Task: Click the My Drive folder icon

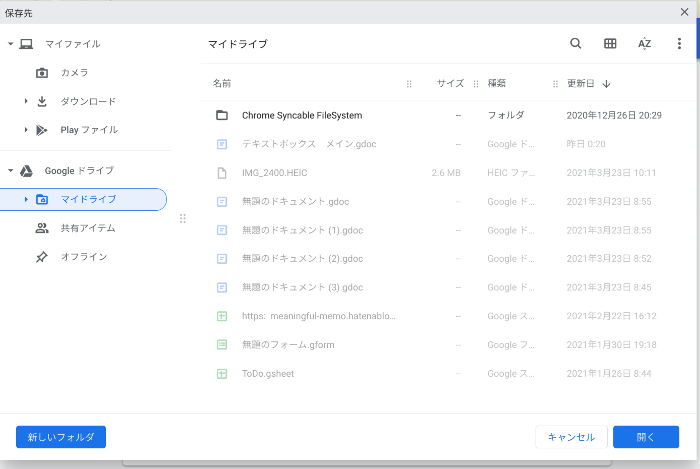Action: coord(42,199)
